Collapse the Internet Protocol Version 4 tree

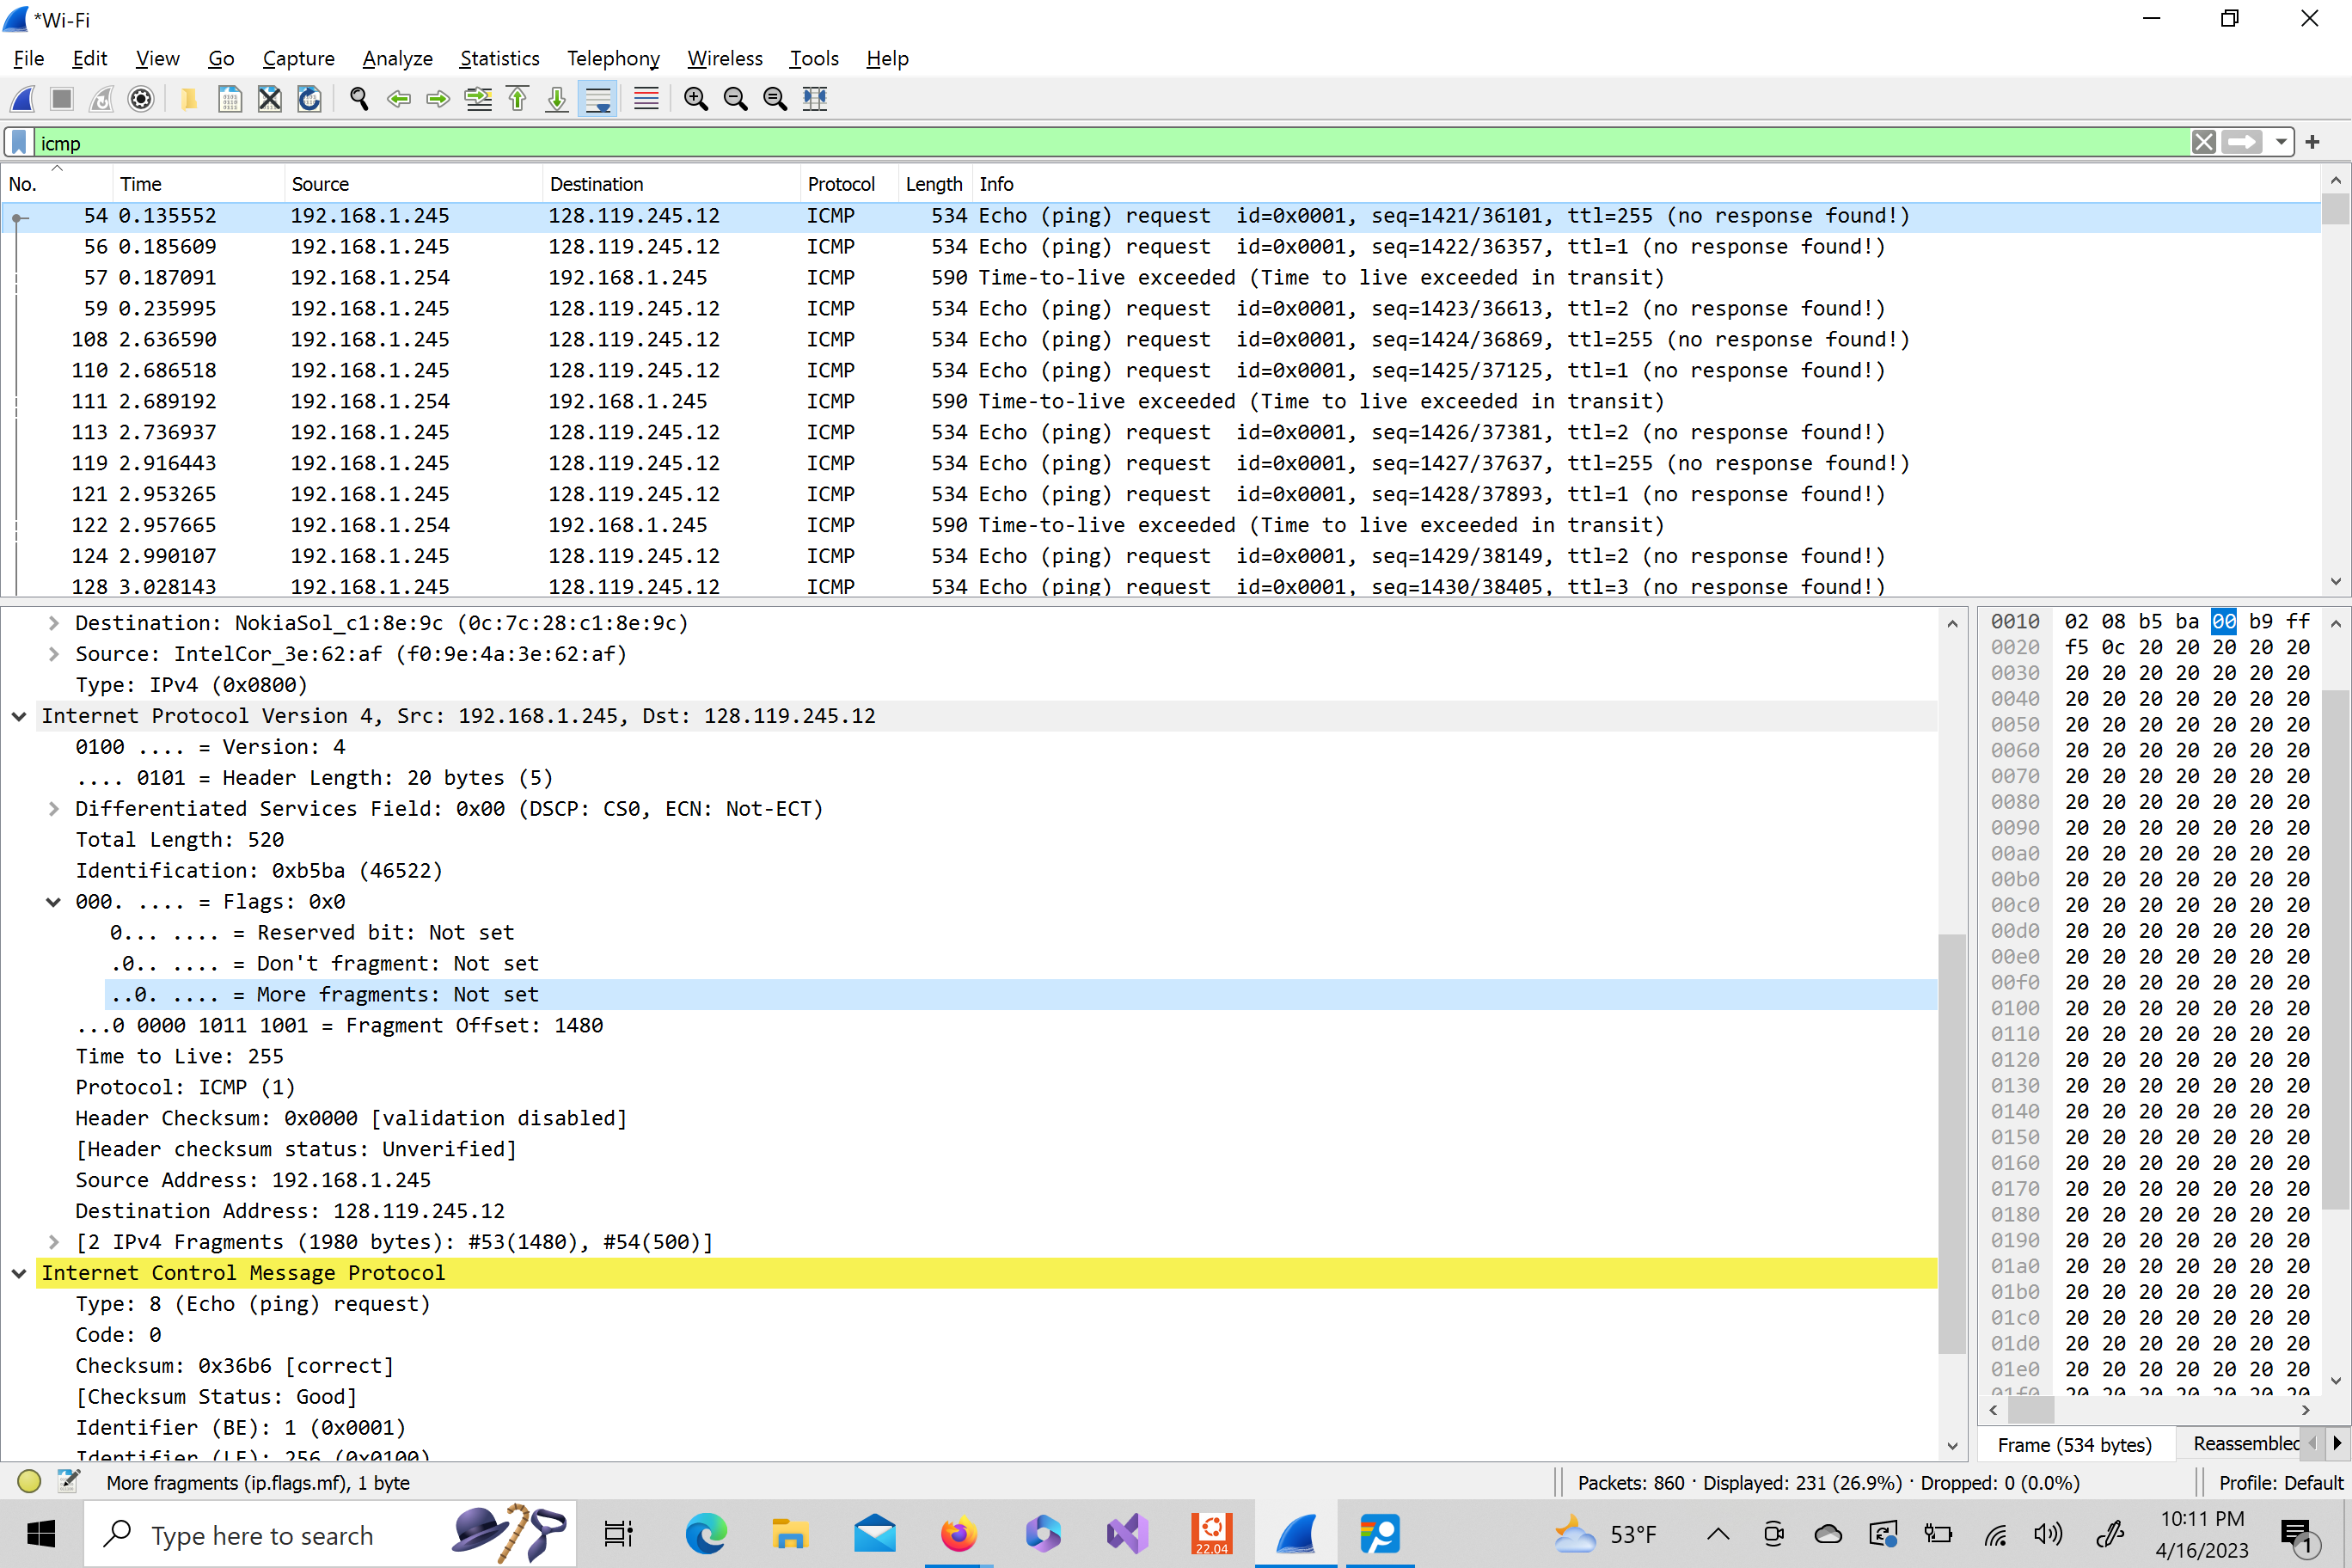19,716
